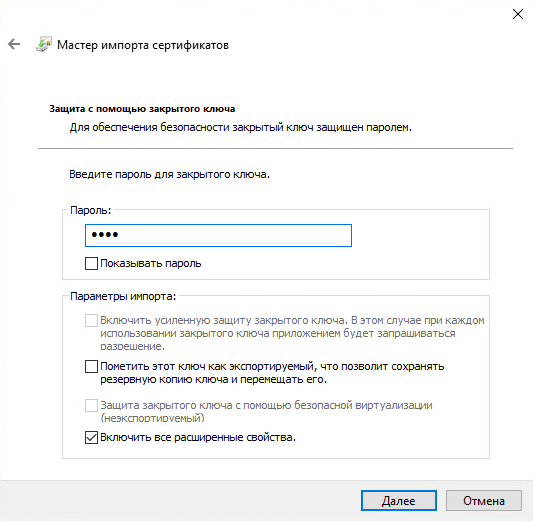This screenshot has height=522, width=534.
Task: Uncheck Включить все расширенные свойства checkbox
Action: (x=91, y=438)
